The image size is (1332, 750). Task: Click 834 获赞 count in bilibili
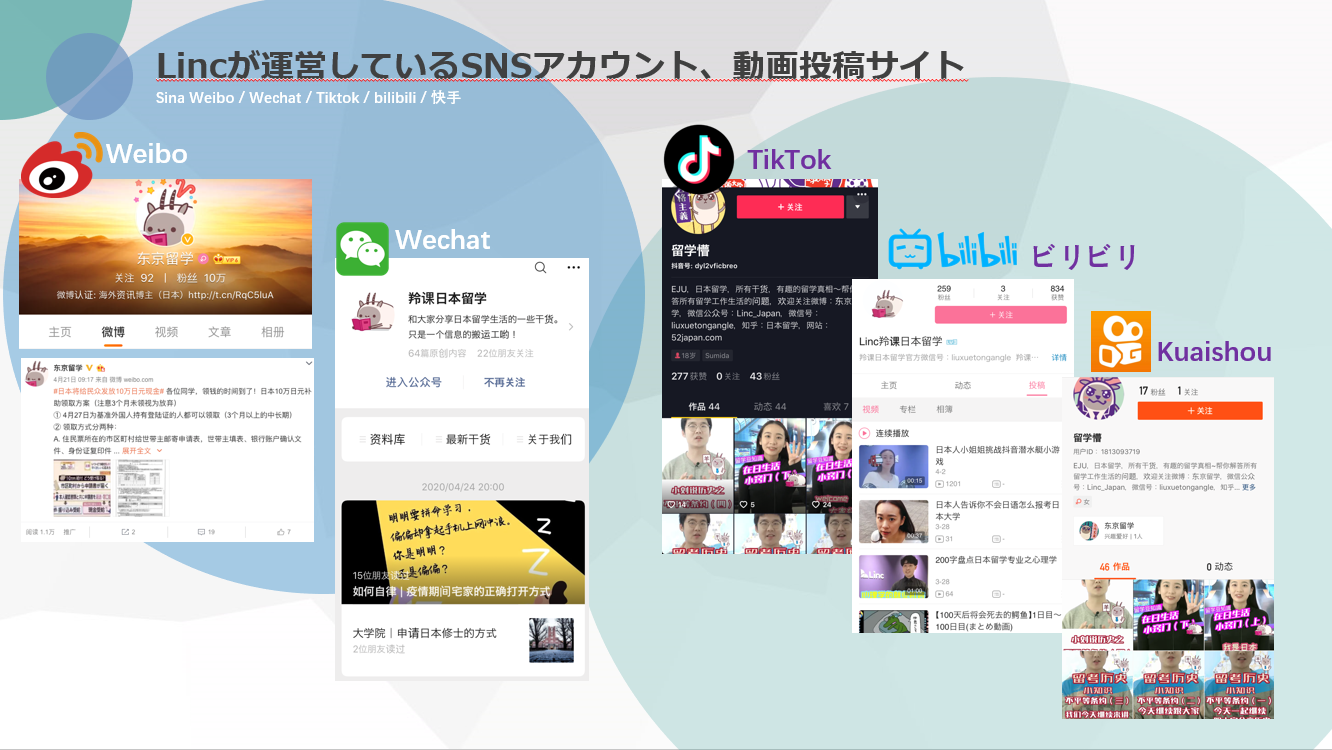pos(1057,292)
